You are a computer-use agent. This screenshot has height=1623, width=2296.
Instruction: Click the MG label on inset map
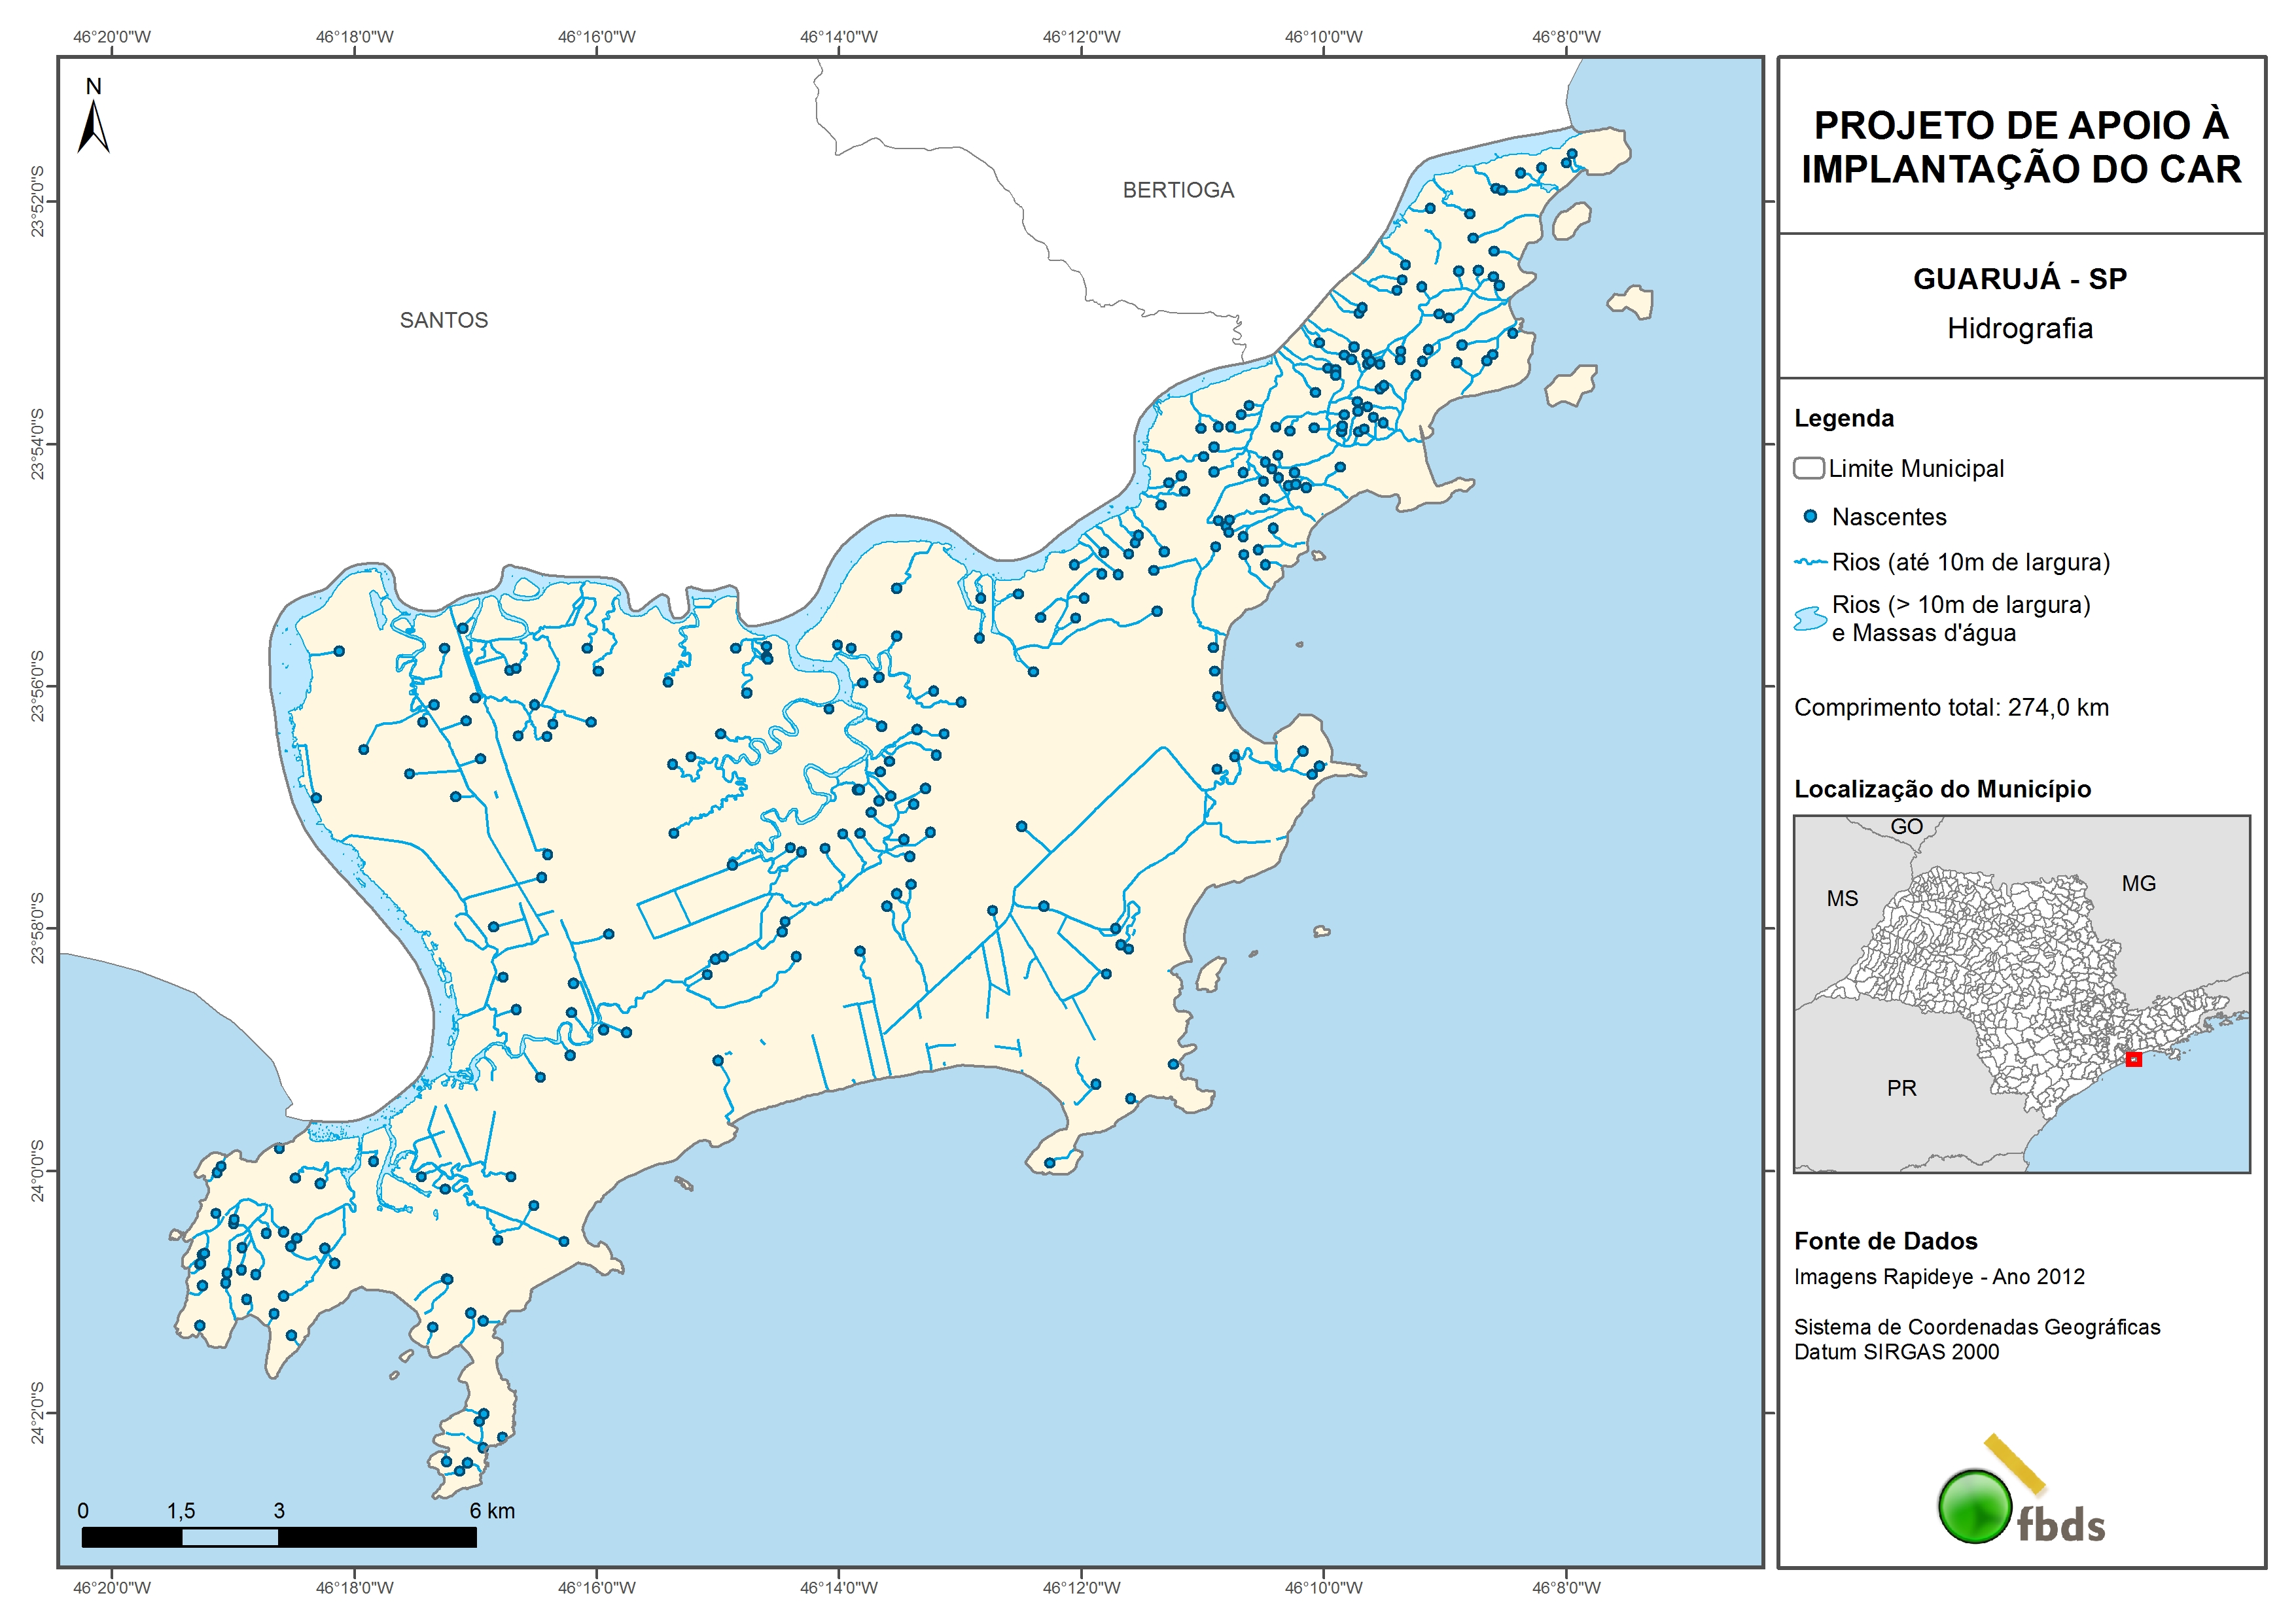[x=2138, y=883]
